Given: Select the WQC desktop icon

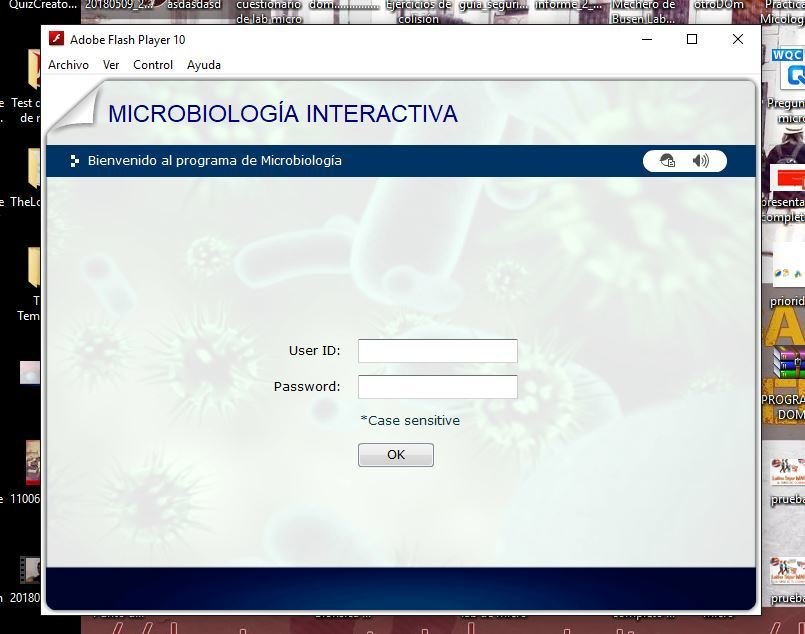Looking at the screenshot, I should (789, 69).
